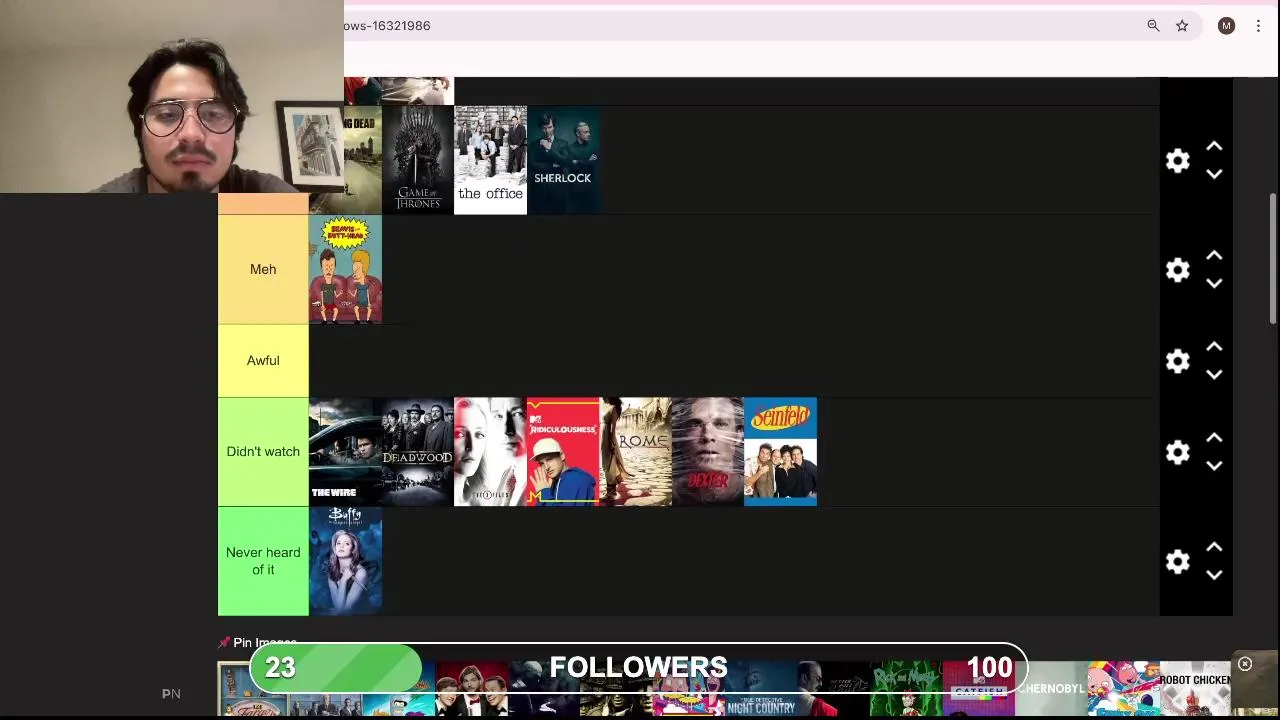Select the Game of Thrones poster

pos(418,160)
